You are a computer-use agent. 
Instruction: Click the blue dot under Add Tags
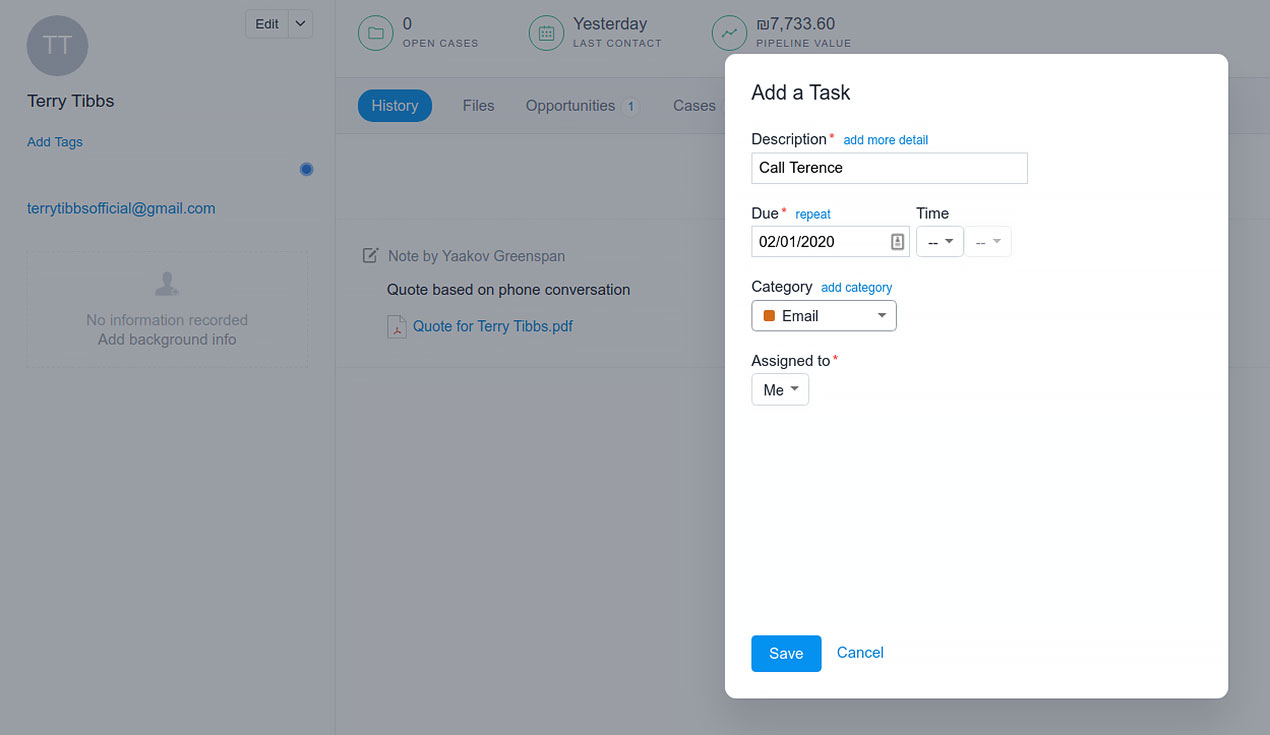306,169
